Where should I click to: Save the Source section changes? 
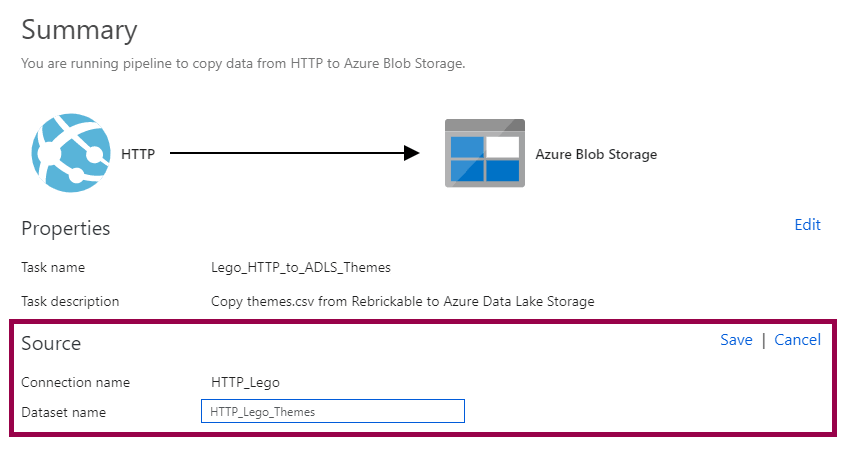[x=736, y=340]
